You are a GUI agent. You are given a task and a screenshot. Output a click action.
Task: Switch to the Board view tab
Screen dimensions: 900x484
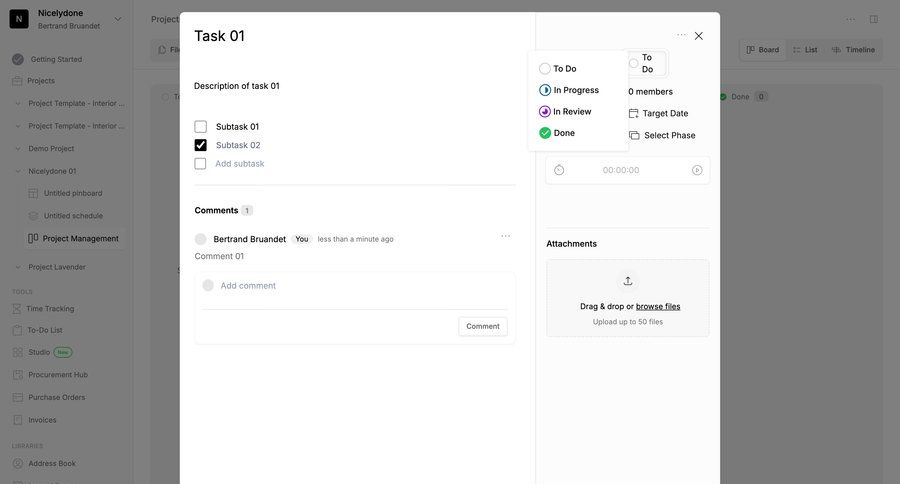click(763, 50)
